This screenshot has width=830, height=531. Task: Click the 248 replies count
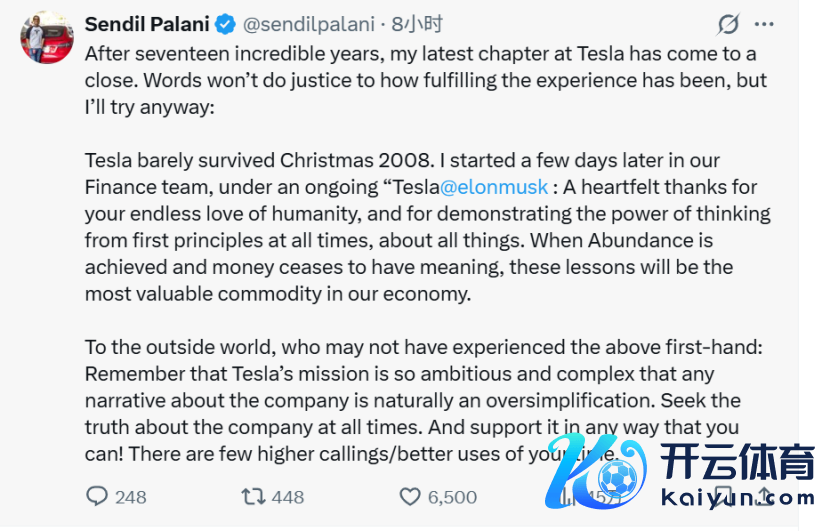click(x=131, y=497)
